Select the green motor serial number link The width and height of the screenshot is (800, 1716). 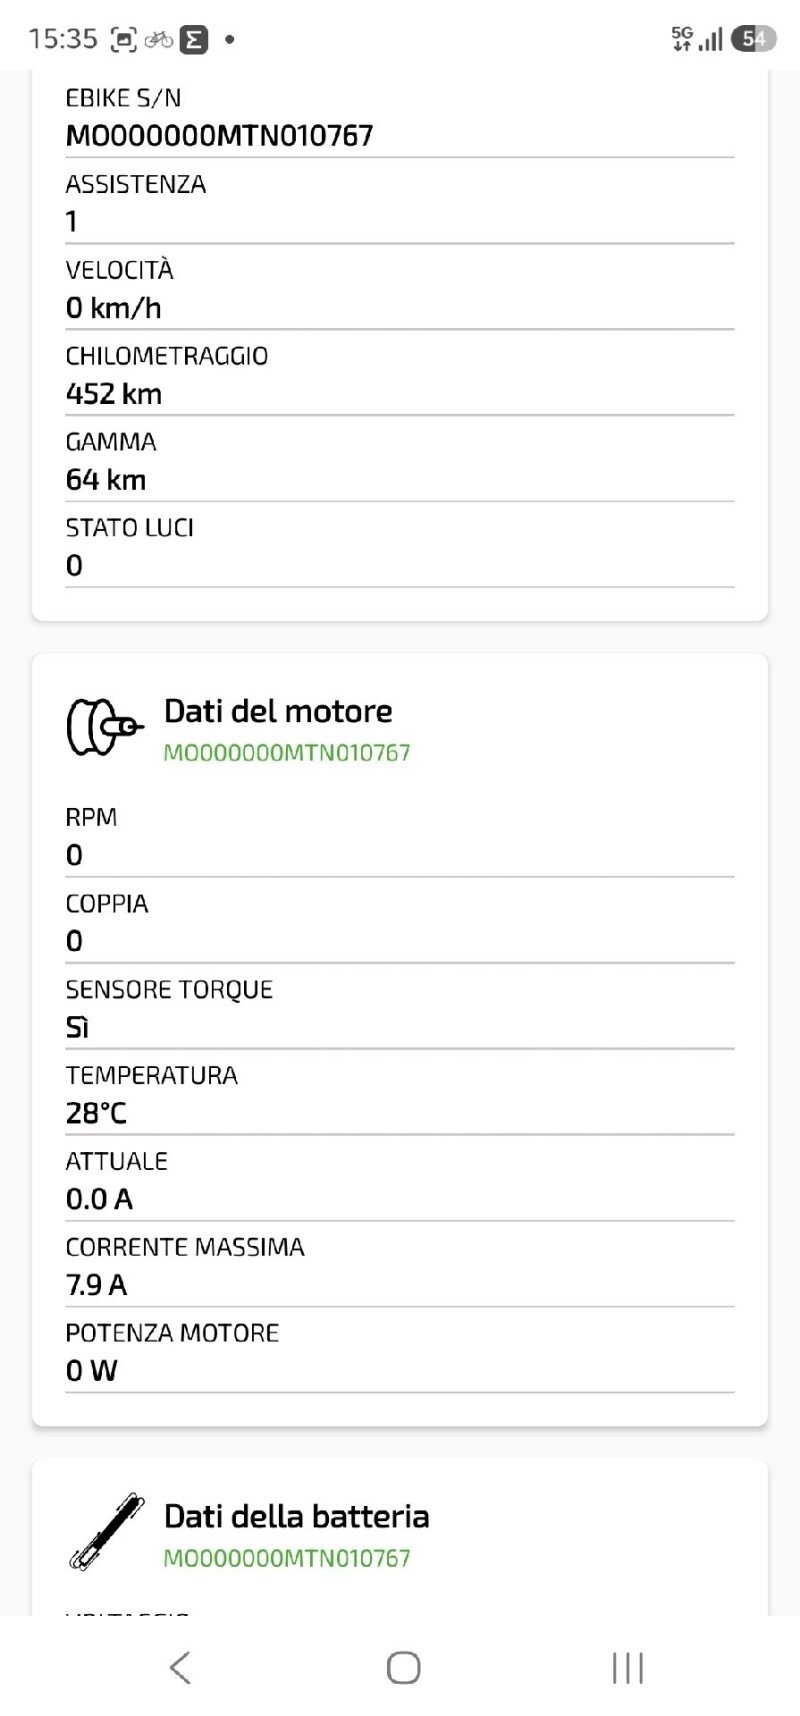point(287,752)
